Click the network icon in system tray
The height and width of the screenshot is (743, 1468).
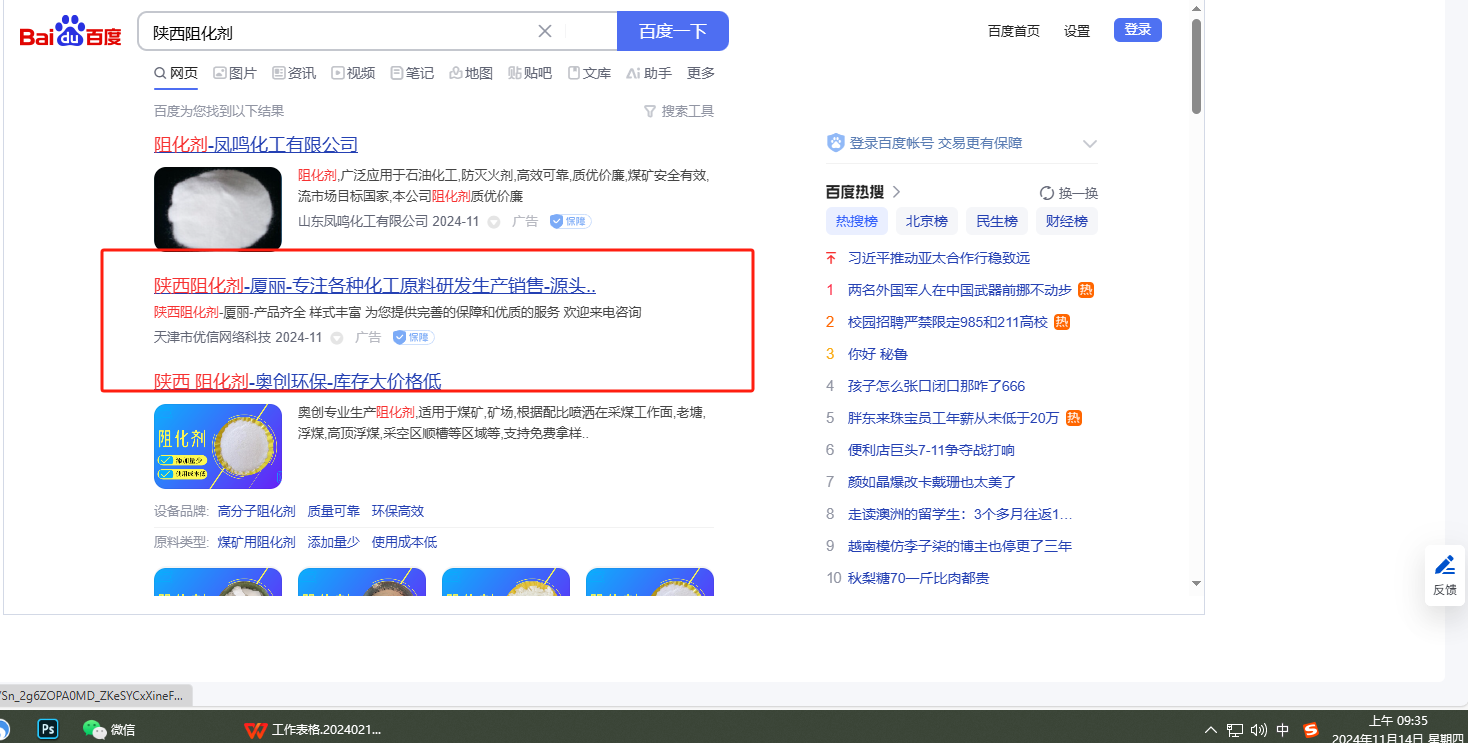[x=1236, y=730]
